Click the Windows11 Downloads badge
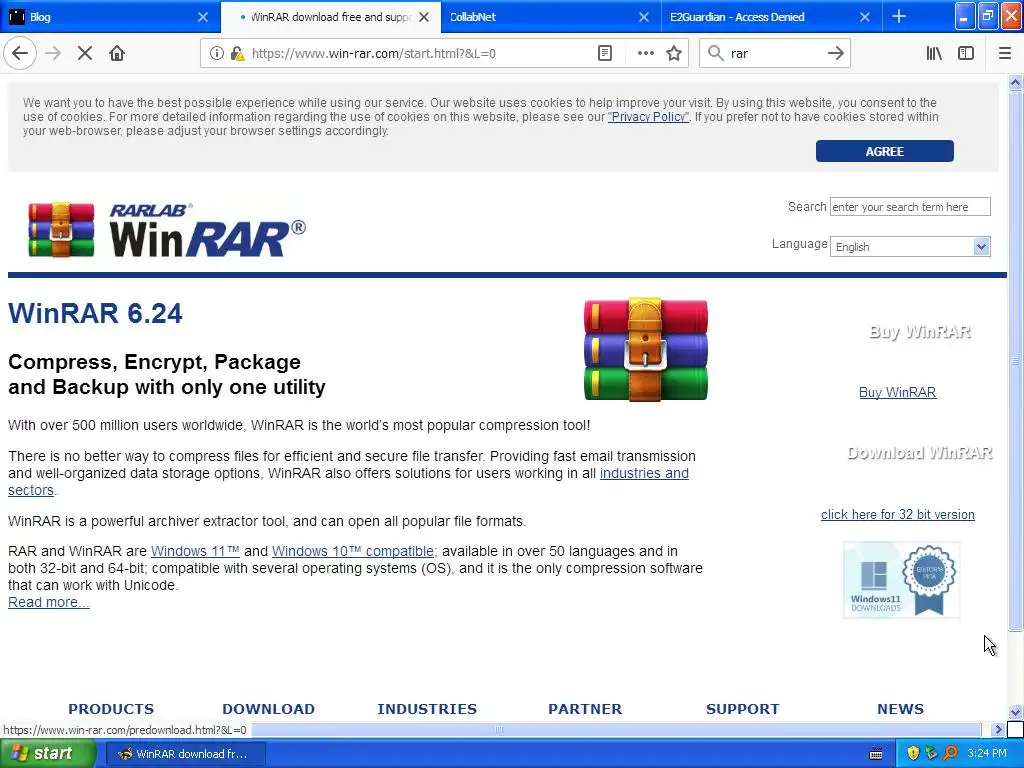This screenshot has height=768, width=1024. [902, 580]
